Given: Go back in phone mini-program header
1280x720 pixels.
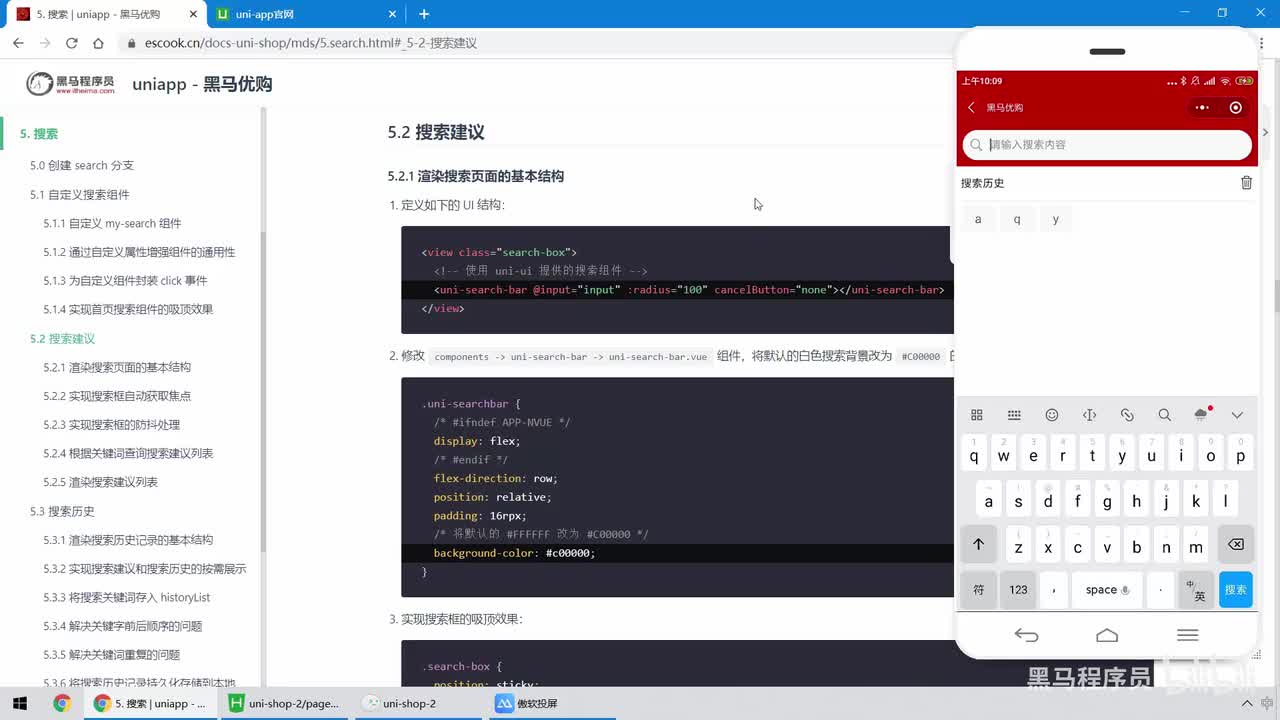Looking at the screenshot, I should pyautogui.click(x=971, y=108).
